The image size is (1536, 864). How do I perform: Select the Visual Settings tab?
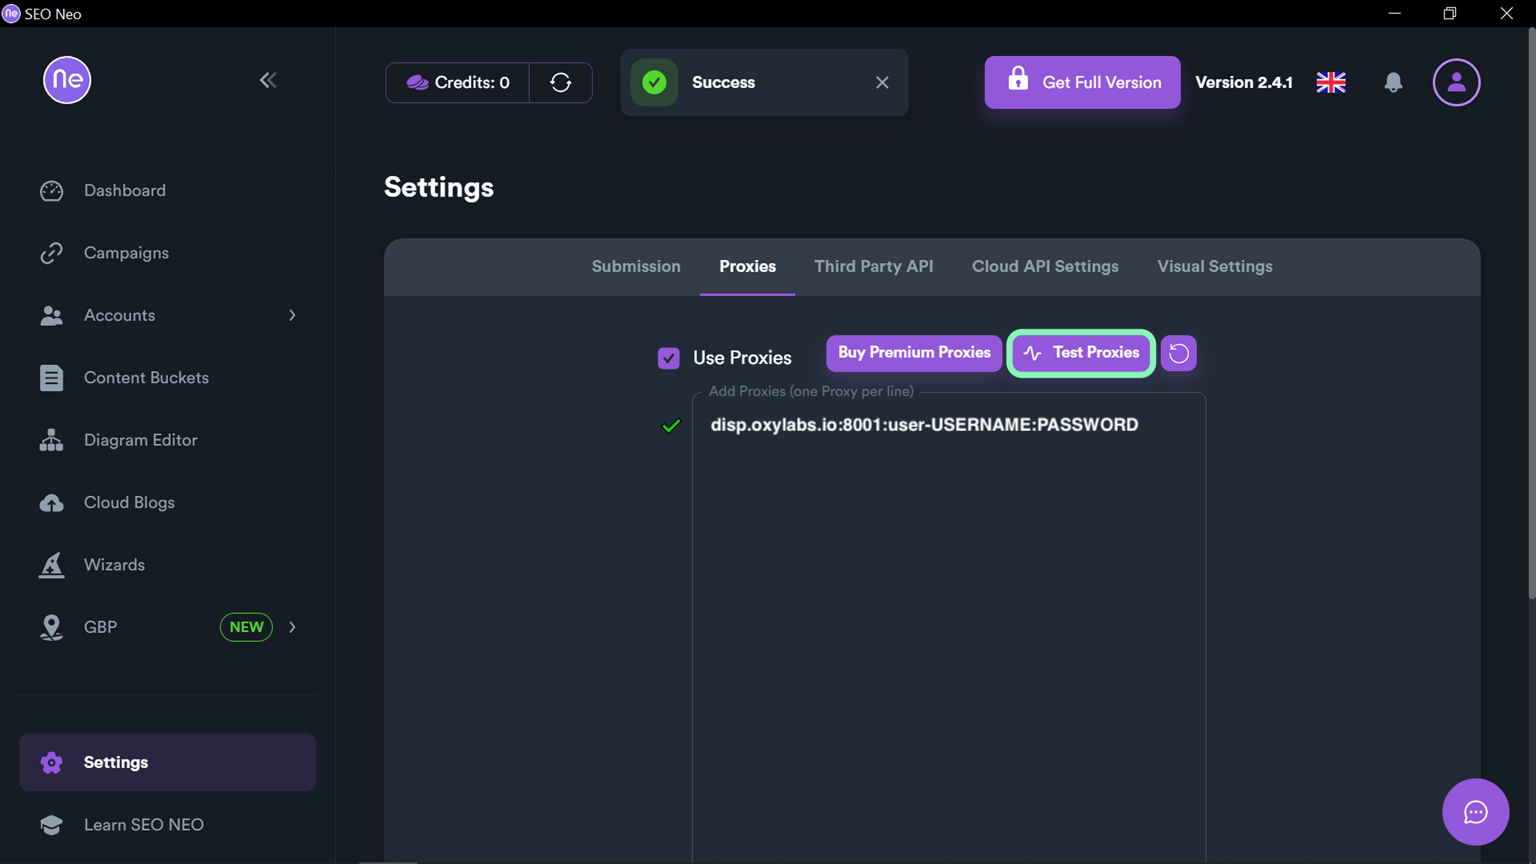coord(1214,267)
